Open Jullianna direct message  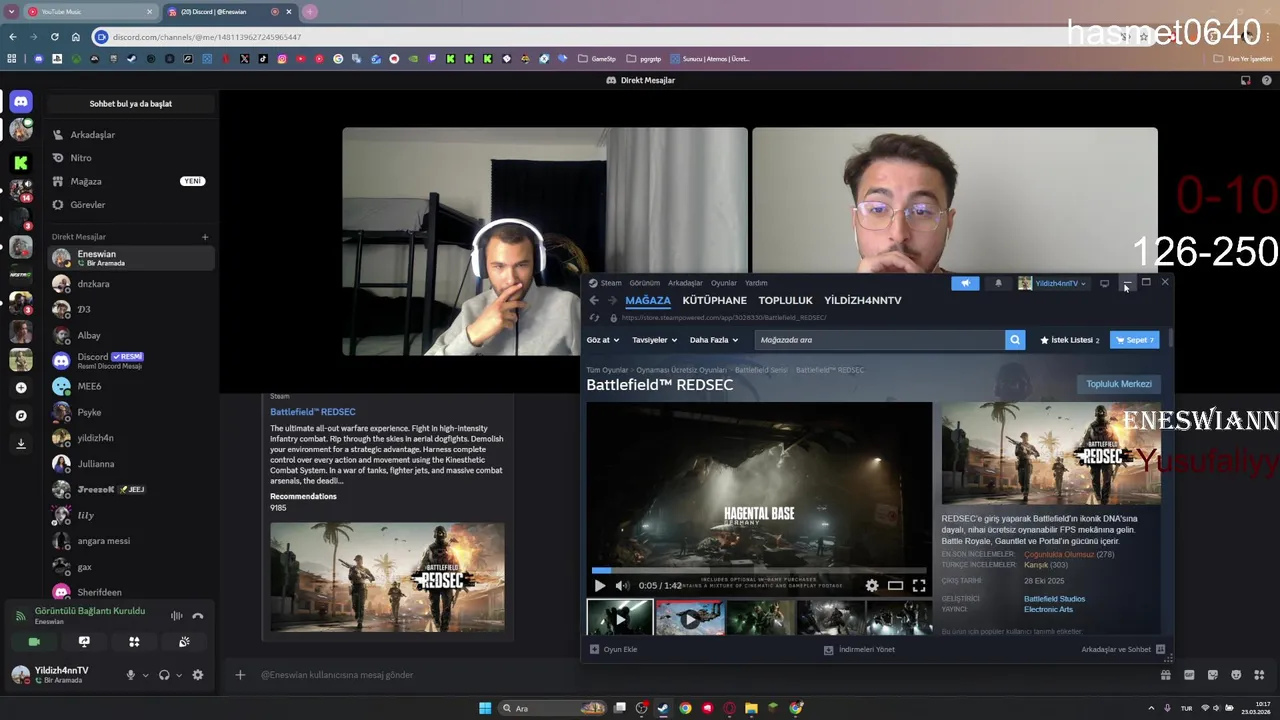[130, 464]
